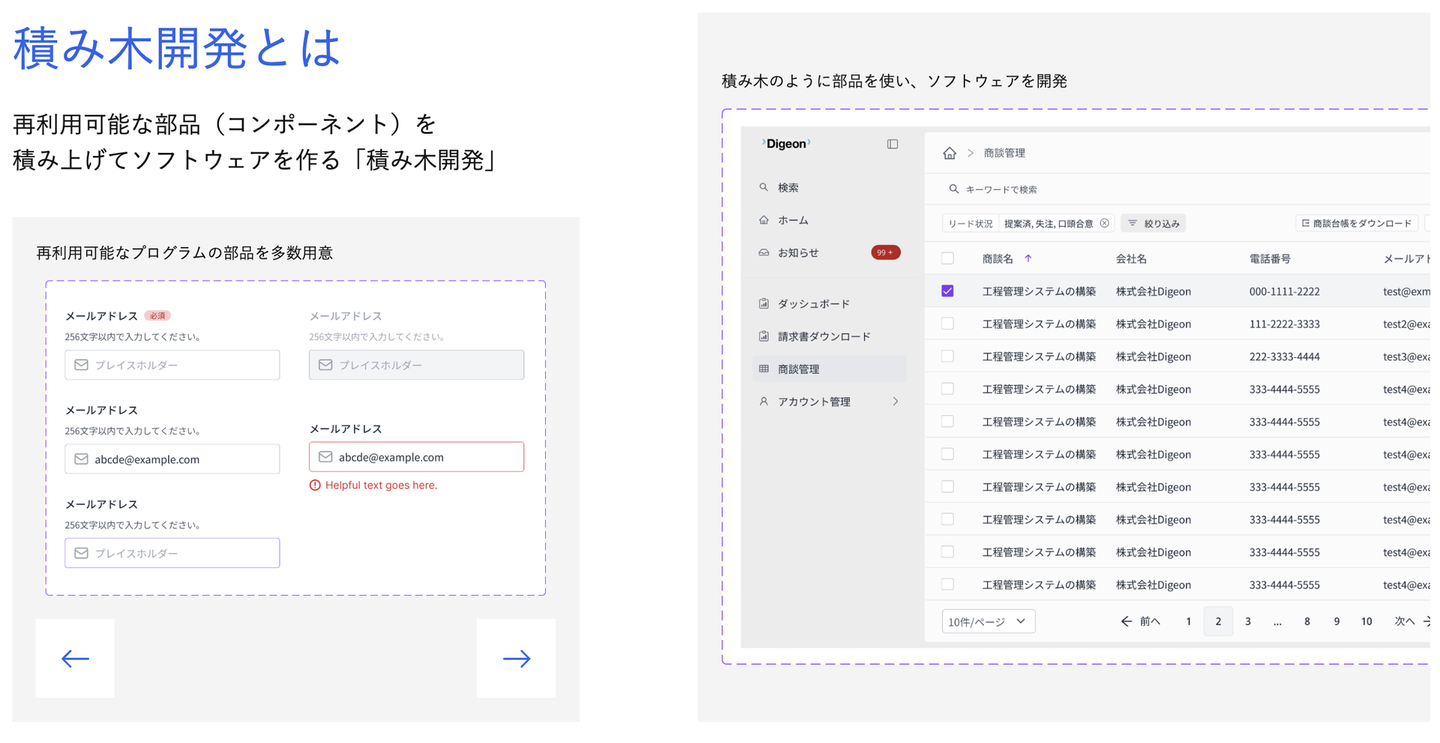
Task: Sort by 商談名 using arrow icon
Action: [x=1028, y=258]
